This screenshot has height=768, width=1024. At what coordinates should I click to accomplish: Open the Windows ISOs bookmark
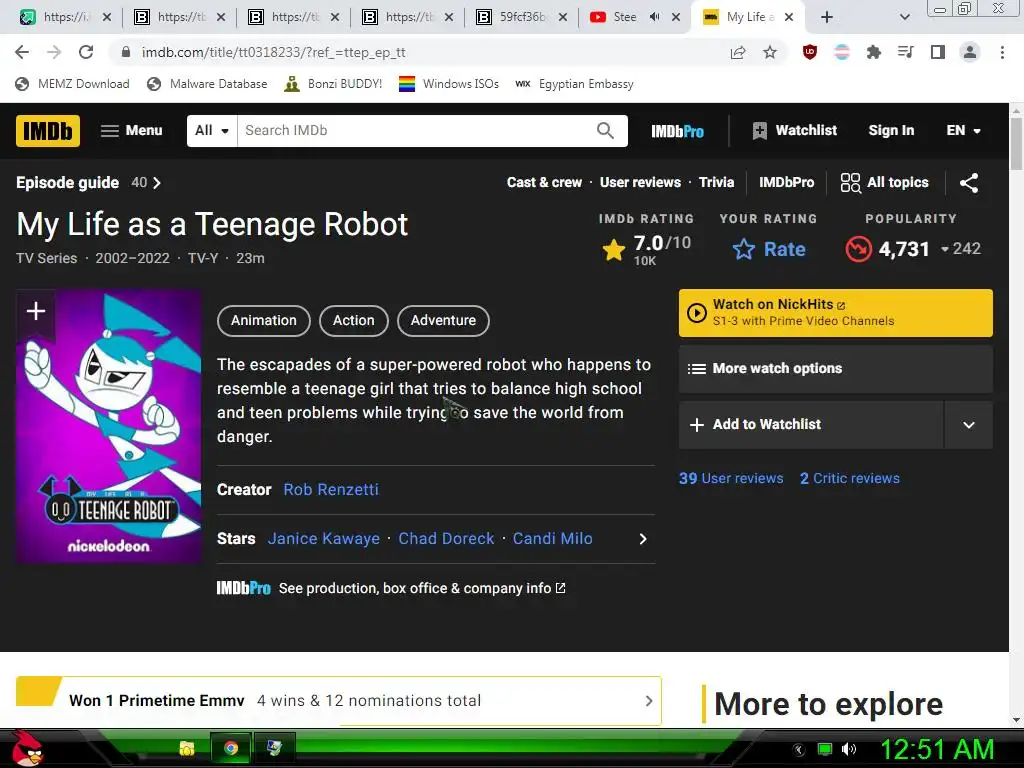pos(449,84)
